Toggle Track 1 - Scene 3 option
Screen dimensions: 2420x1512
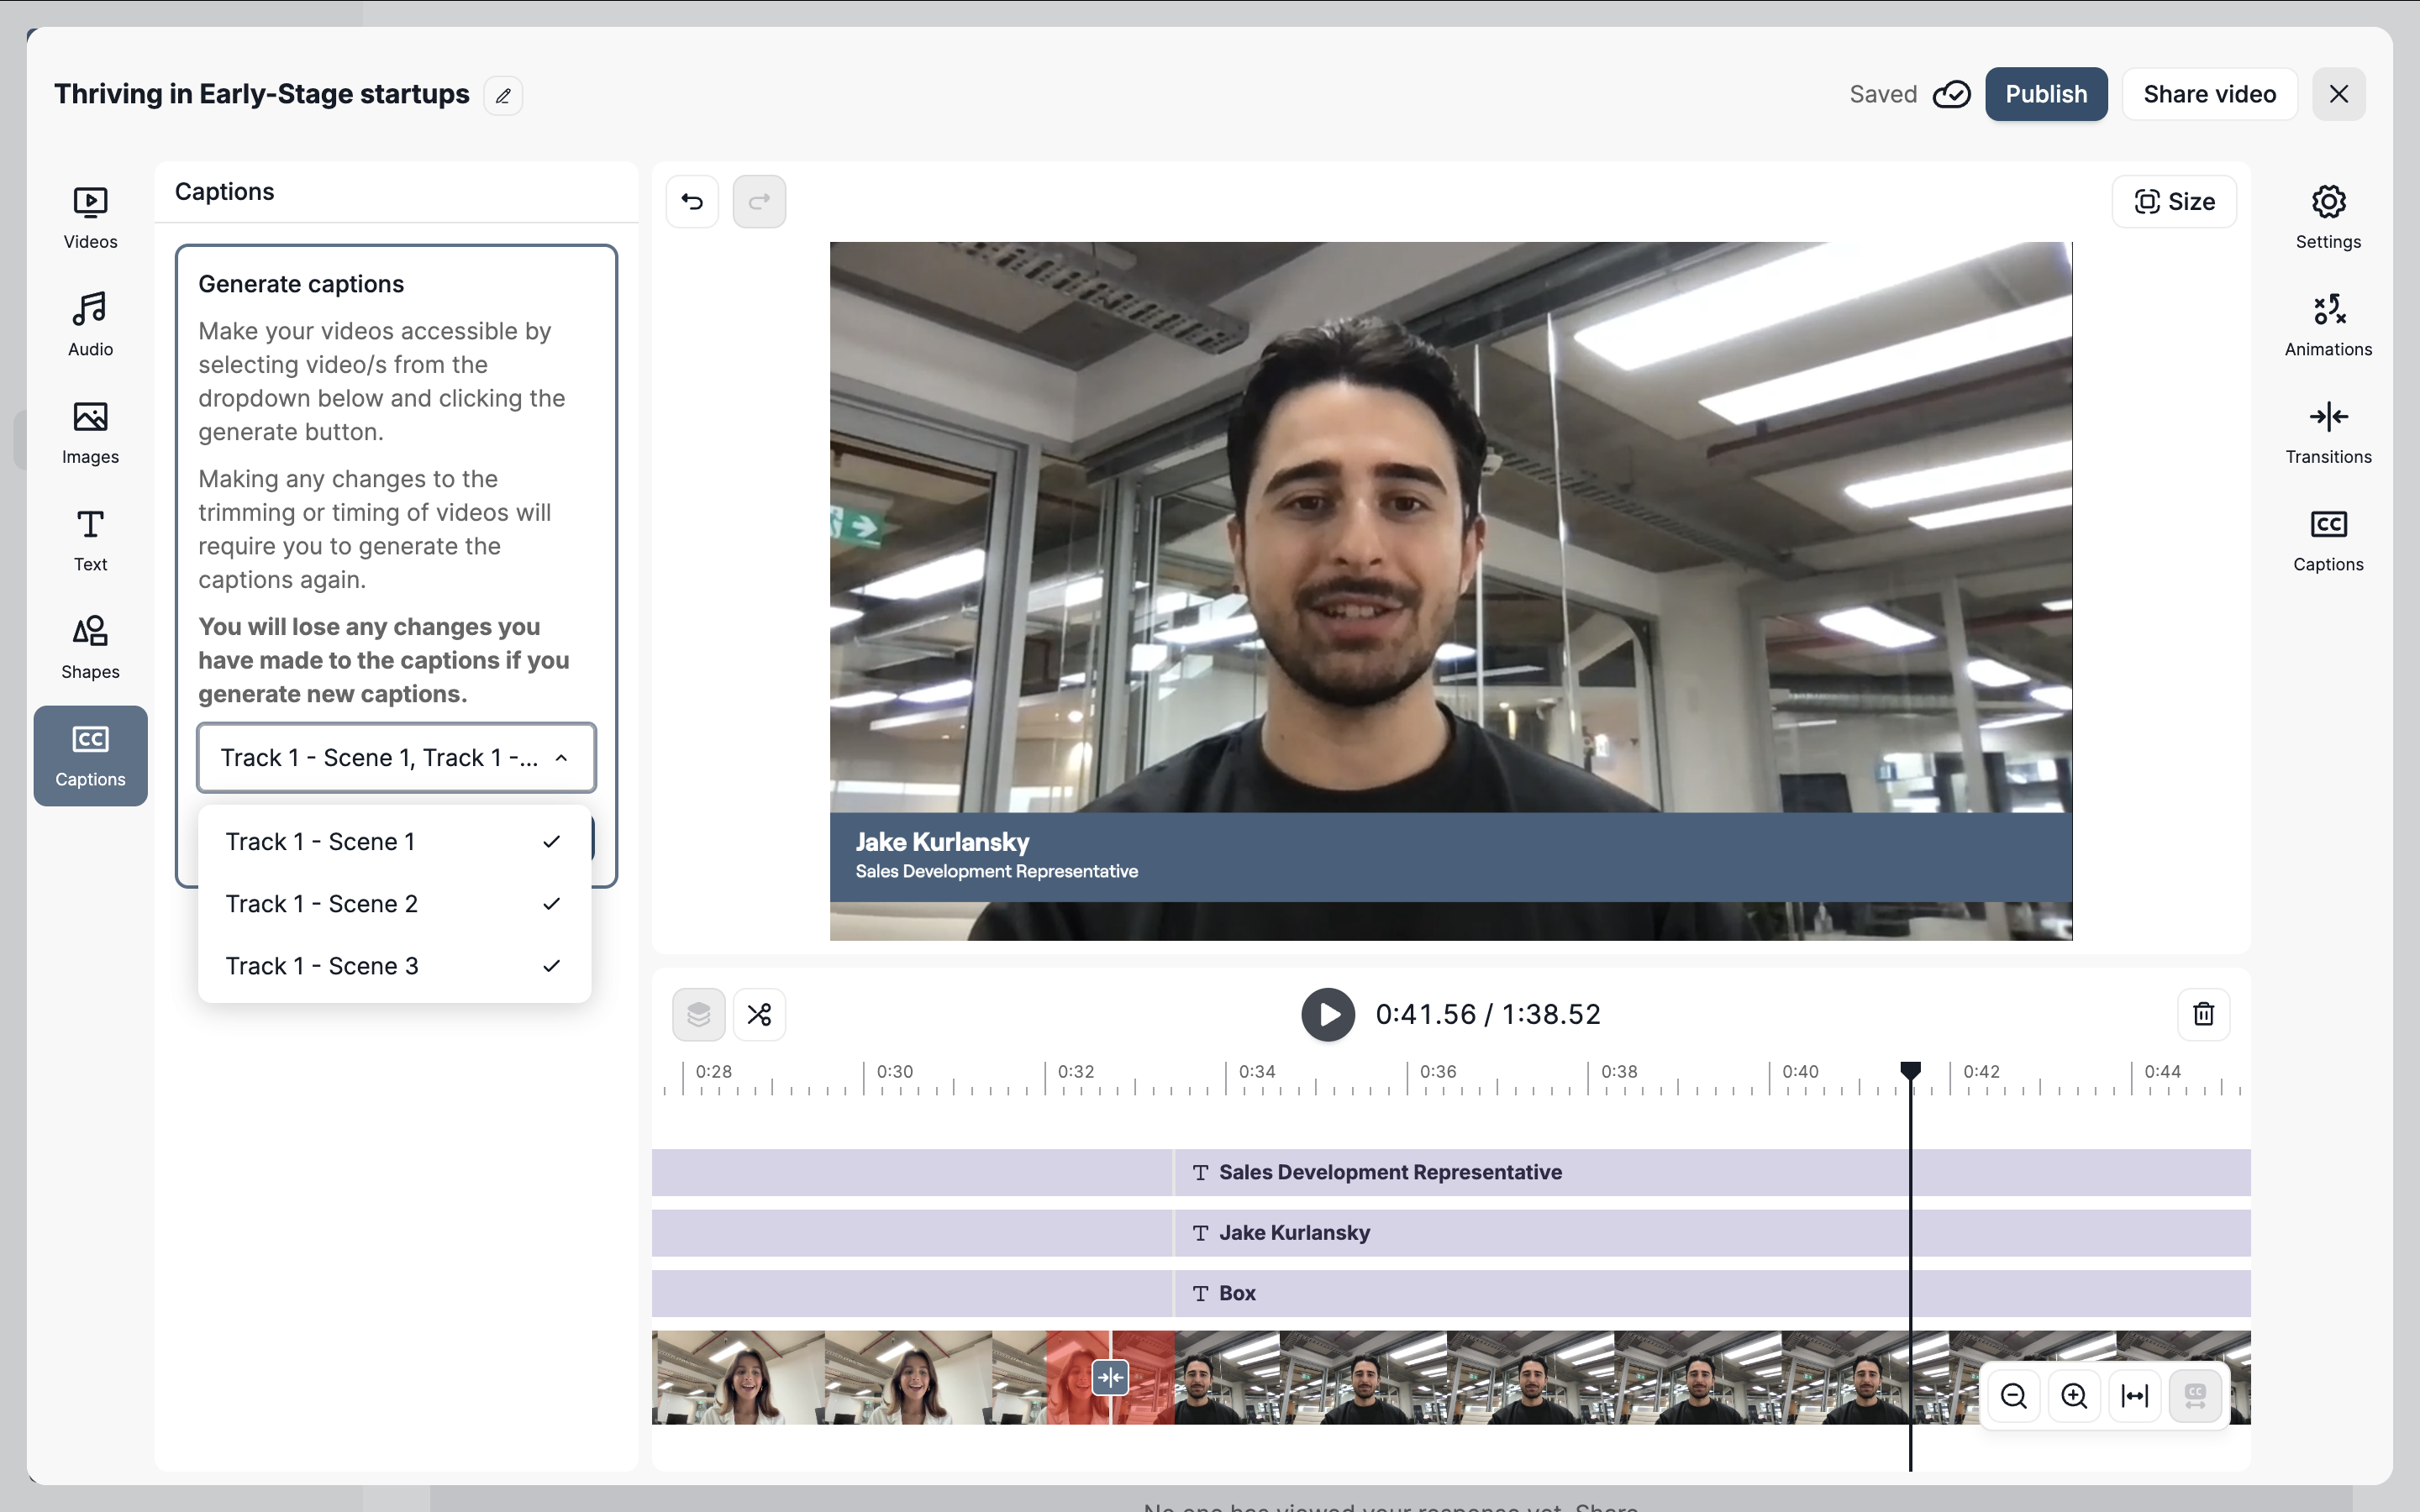tap(394, 966)
